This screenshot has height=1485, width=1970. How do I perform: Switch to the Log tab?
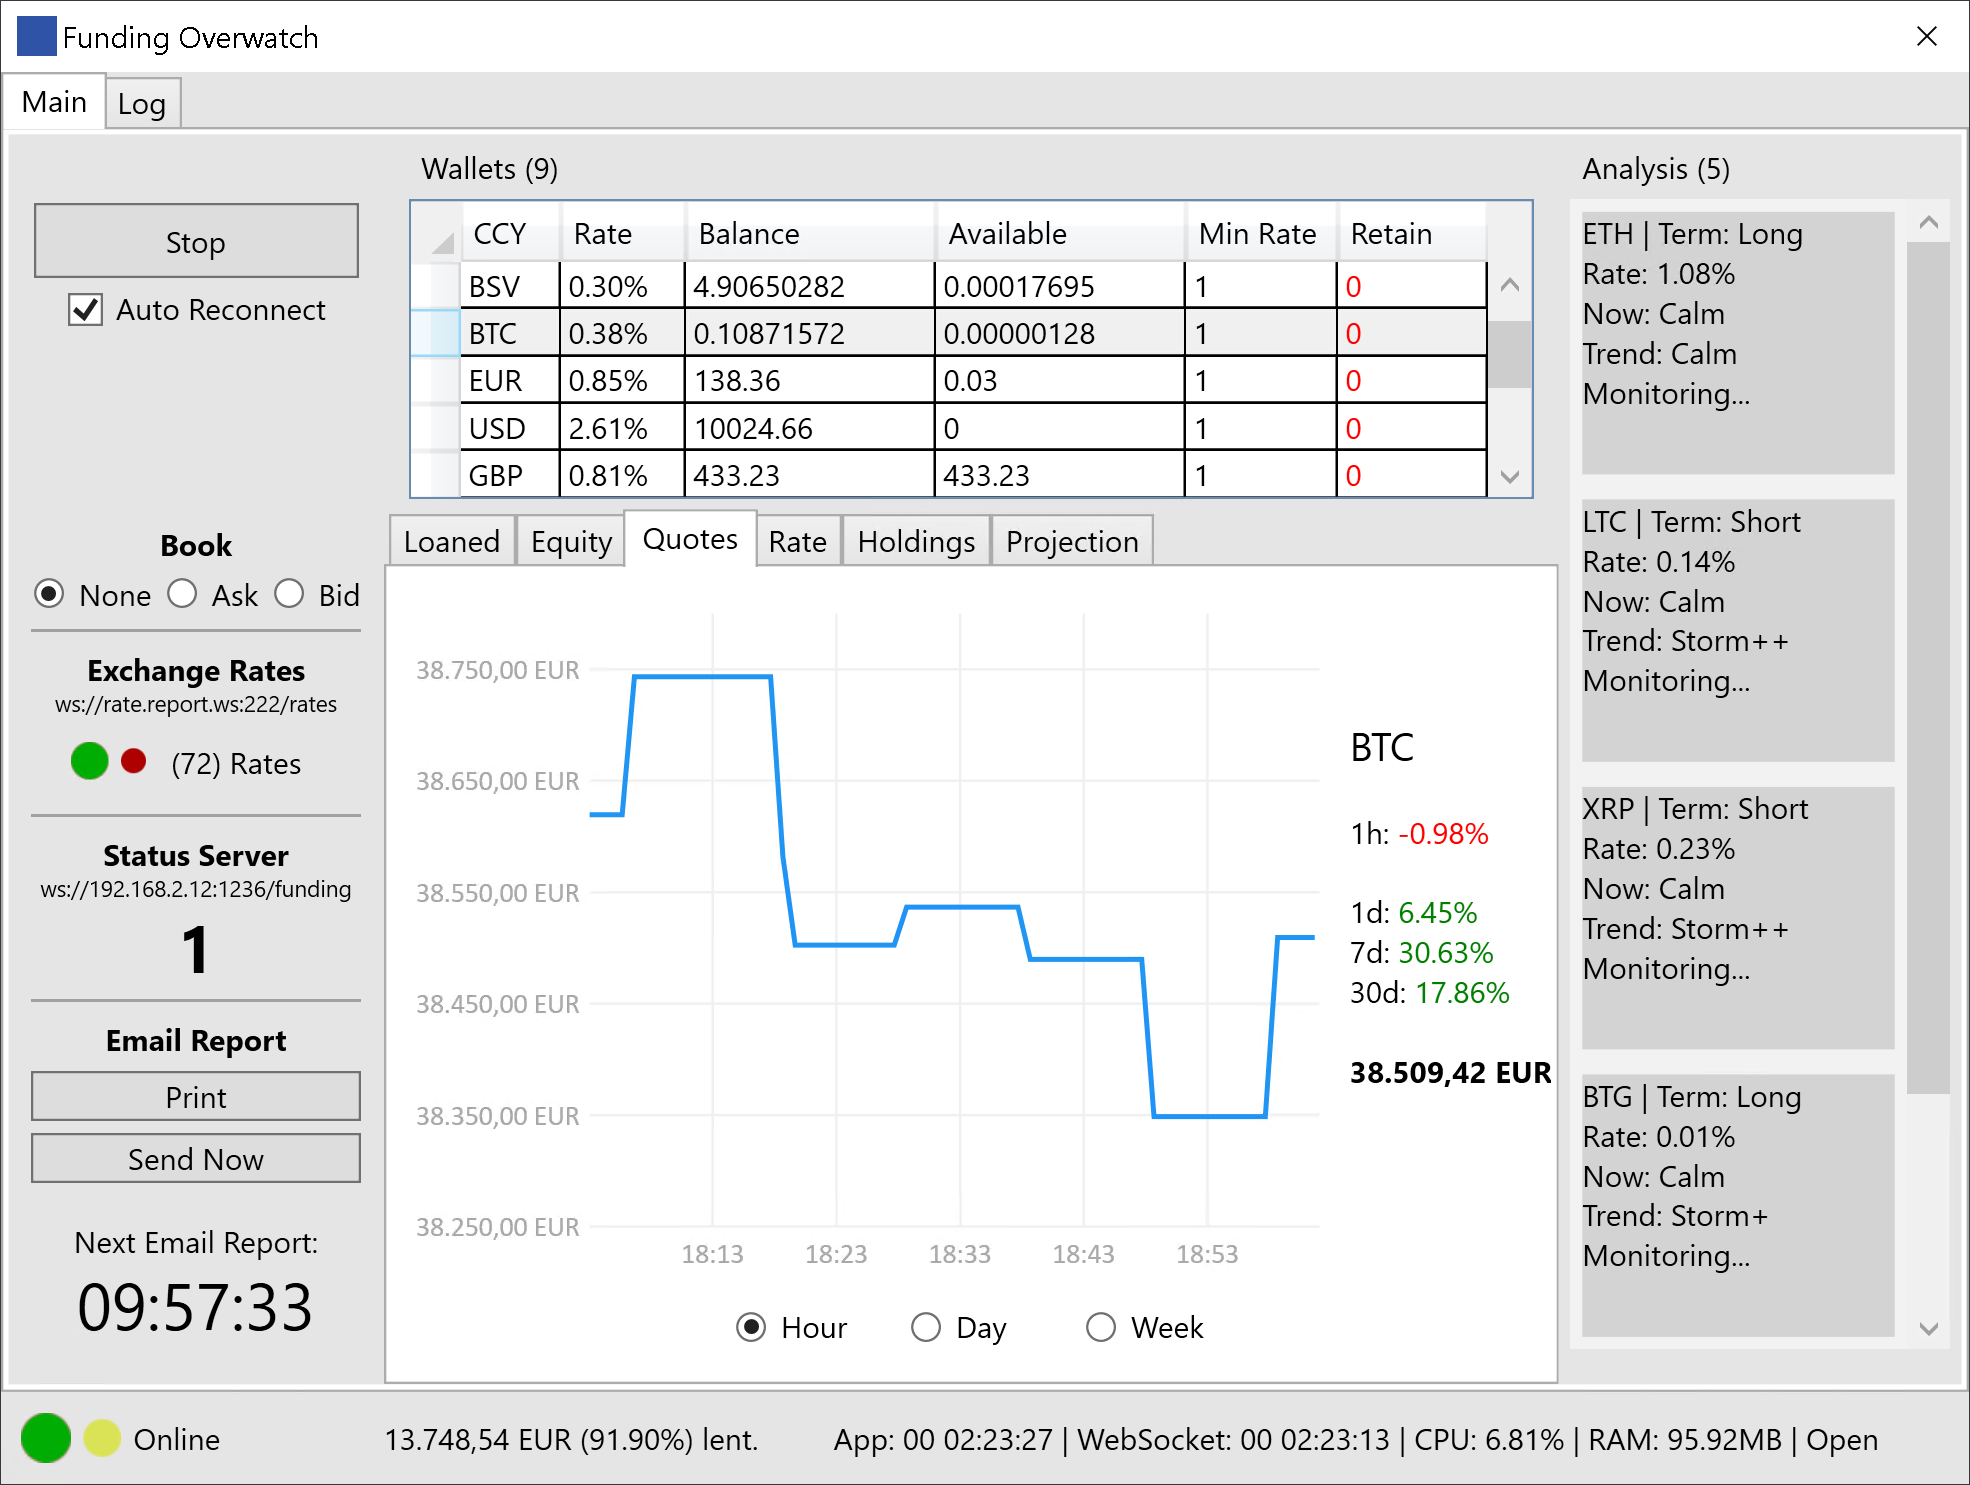tap(142, 104)
